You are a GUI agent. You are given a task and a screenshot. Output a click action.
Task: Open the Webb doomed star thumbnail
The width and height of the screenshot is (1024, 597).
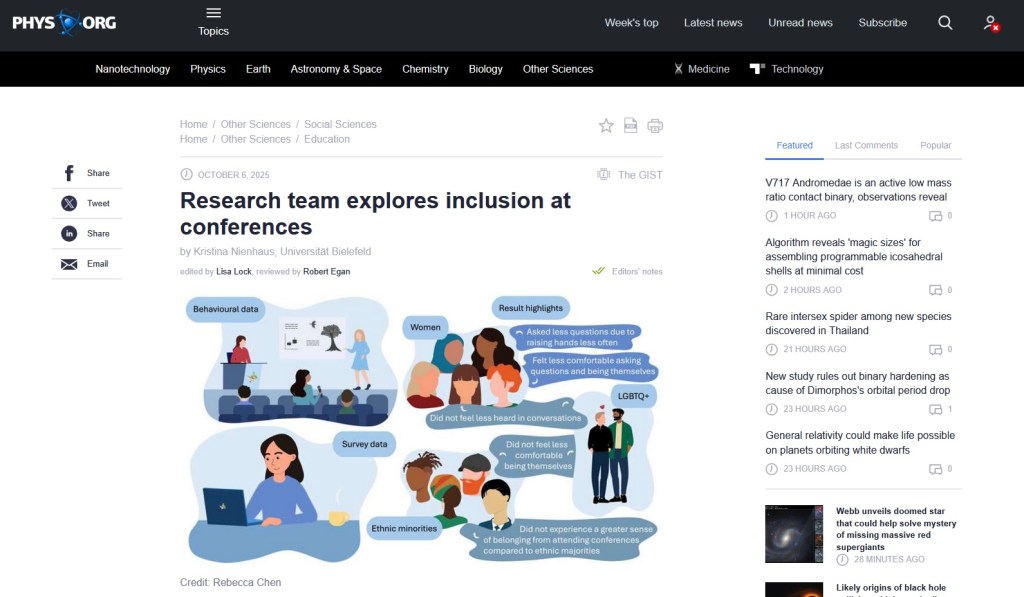click(x=794, y=533)
